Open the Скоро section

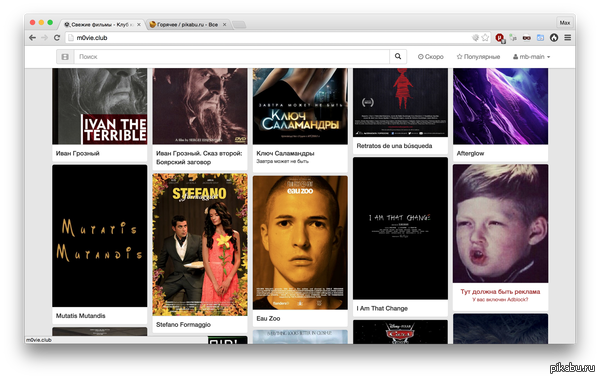coord(431,57)
